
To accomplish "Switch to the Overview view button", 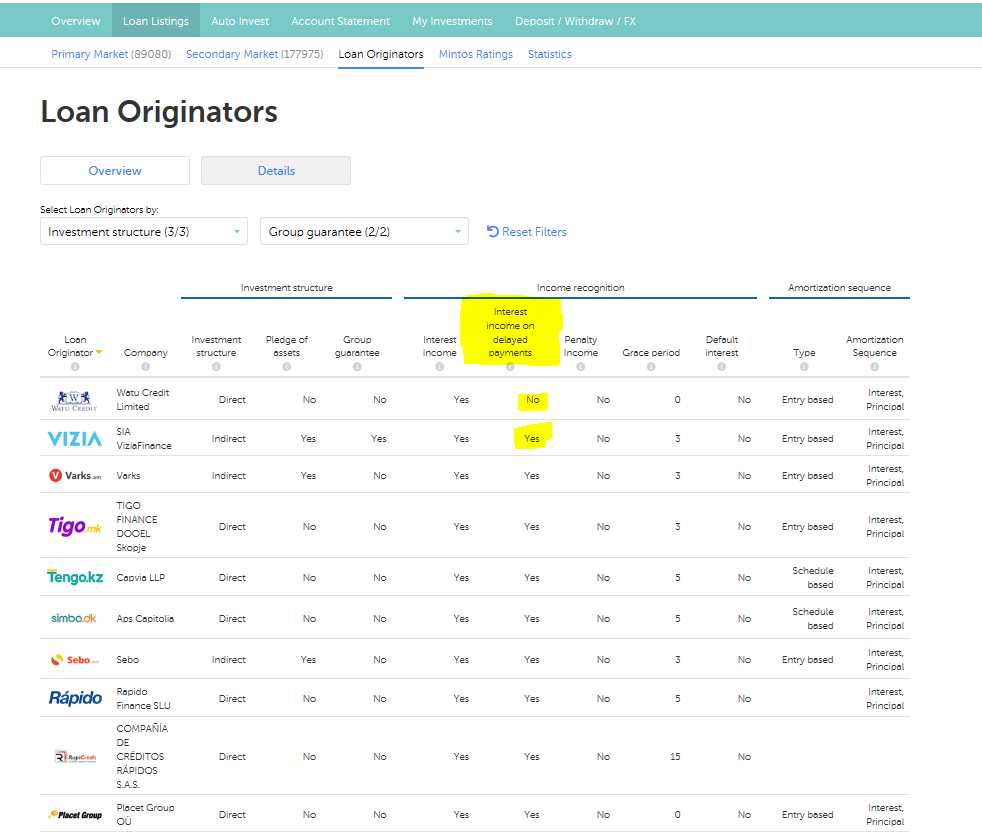I will tap(115, 171).
